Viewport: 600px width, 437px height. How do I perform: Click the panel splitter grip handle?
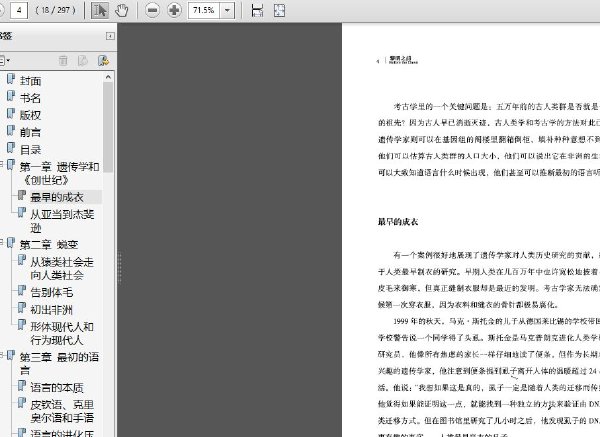[x=119, y=268]
